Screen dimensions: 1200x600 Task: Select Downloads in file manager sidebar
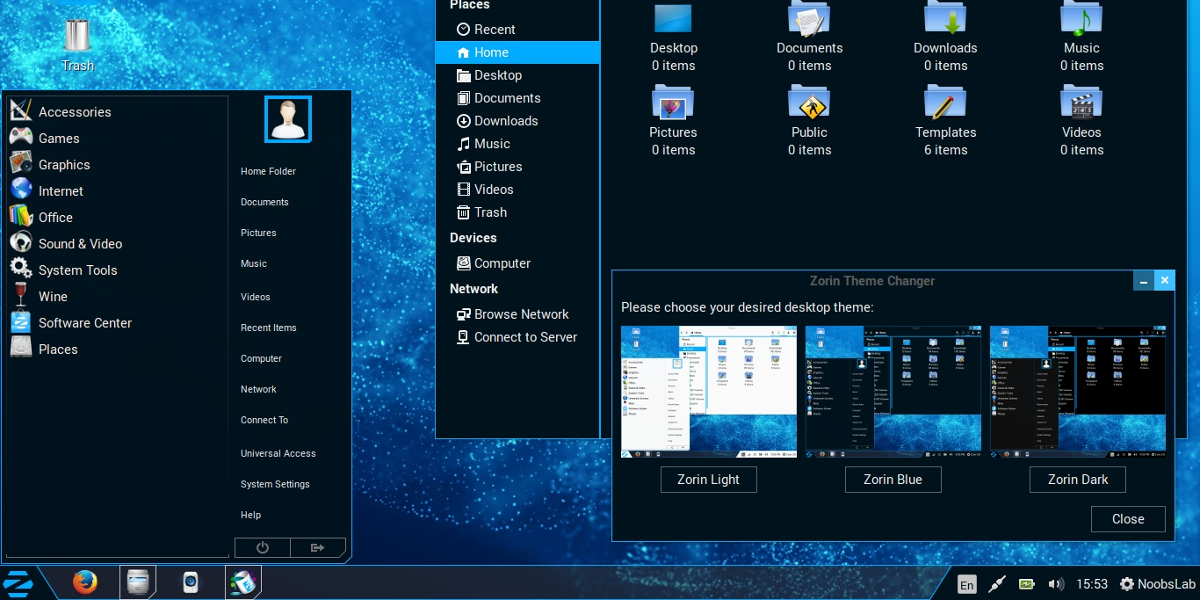[x=517, y=121]
